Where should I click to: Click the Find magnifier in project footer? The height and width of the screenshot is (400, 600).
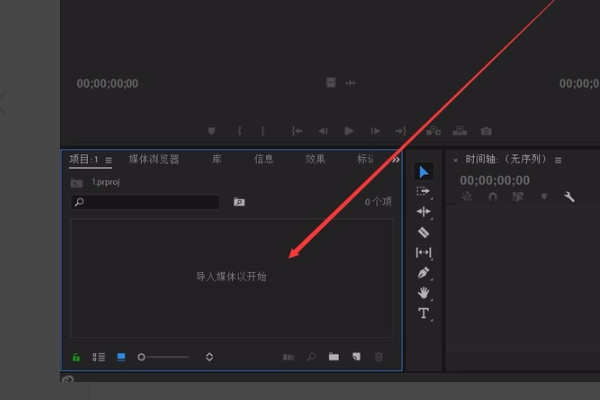[311, 357]
